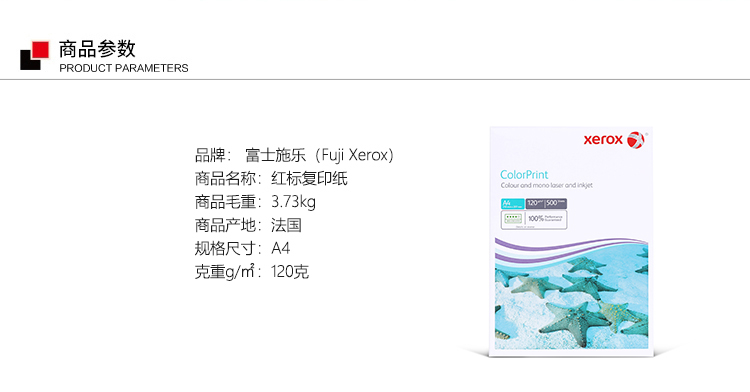Click the 500 sheets badge on package
Screen dimensions: 750x392
click(556, 203)
